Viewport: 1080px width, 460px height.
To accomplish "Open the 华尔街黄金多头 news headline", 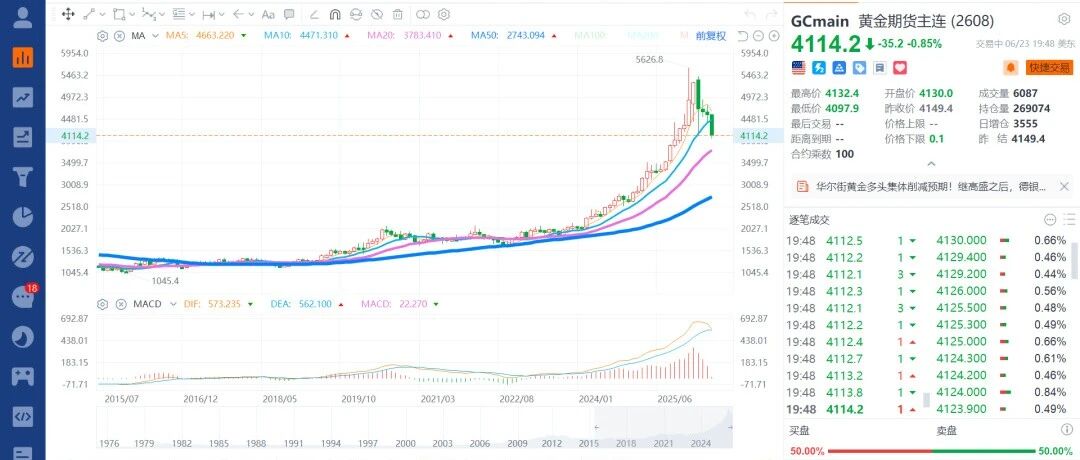I will [931, 186].
